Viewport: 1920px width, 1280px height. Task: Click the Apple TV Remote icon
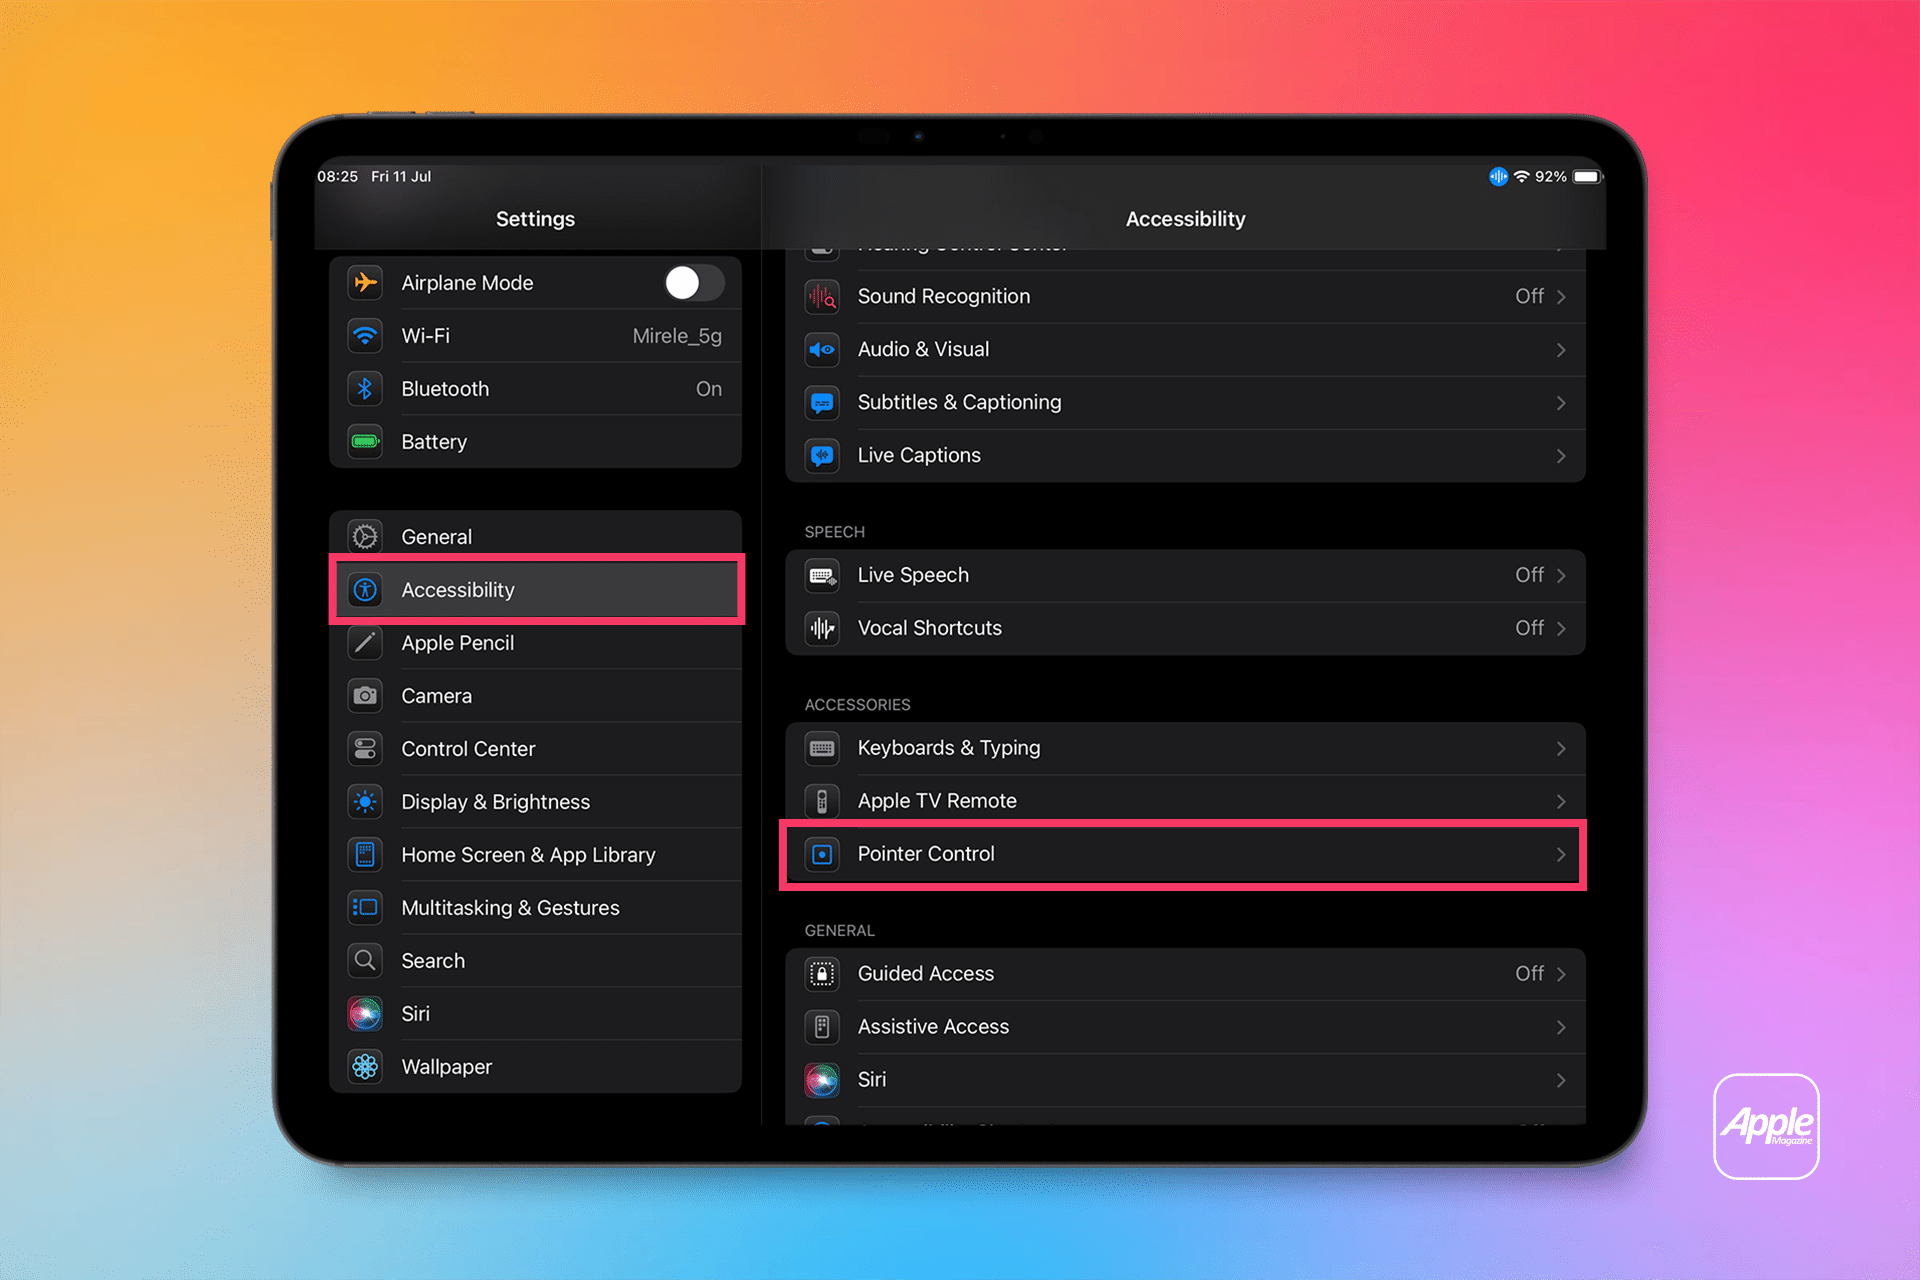pos(822,802)
